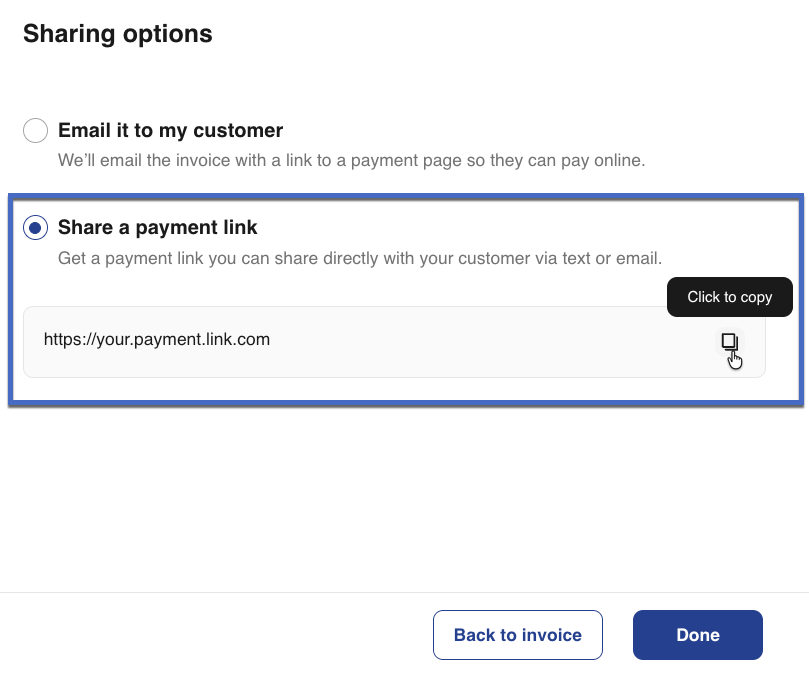Click the copy icon beside the payment link
Screen dimensions: 809x675
pyautogui.click(x=730, y=342)
